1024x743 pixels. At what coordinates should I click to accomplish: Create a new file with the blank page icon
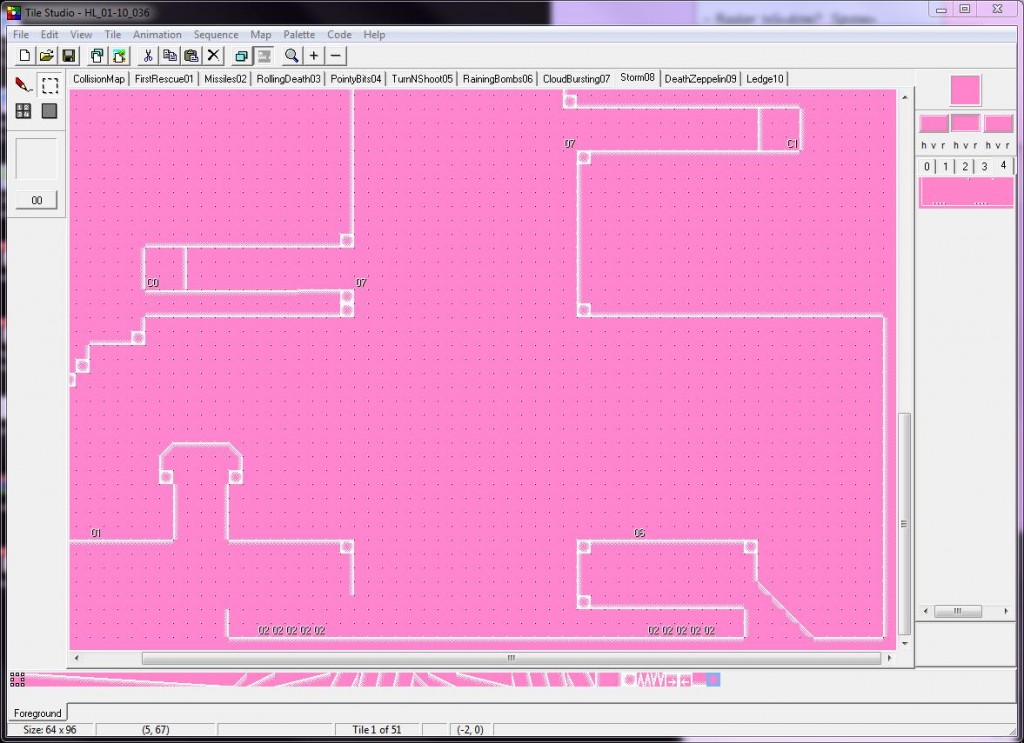point(24,56)
